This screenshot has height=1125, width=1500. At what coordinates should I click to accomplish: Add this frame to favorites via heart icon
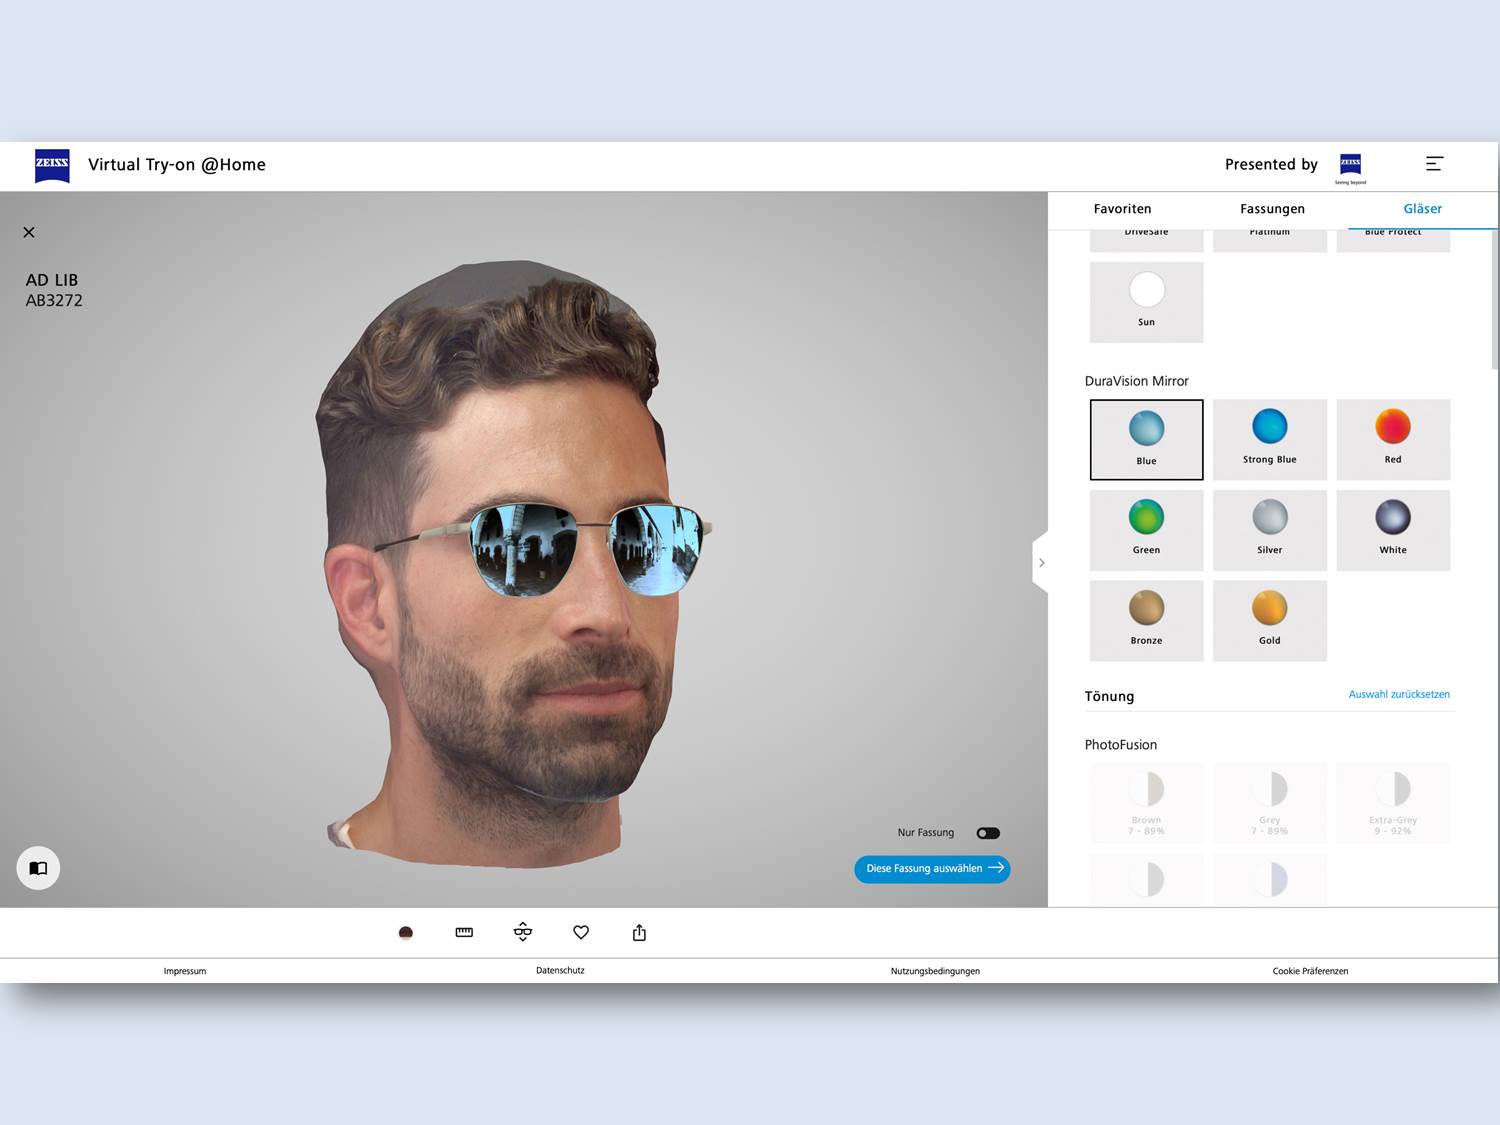(580, 932)
